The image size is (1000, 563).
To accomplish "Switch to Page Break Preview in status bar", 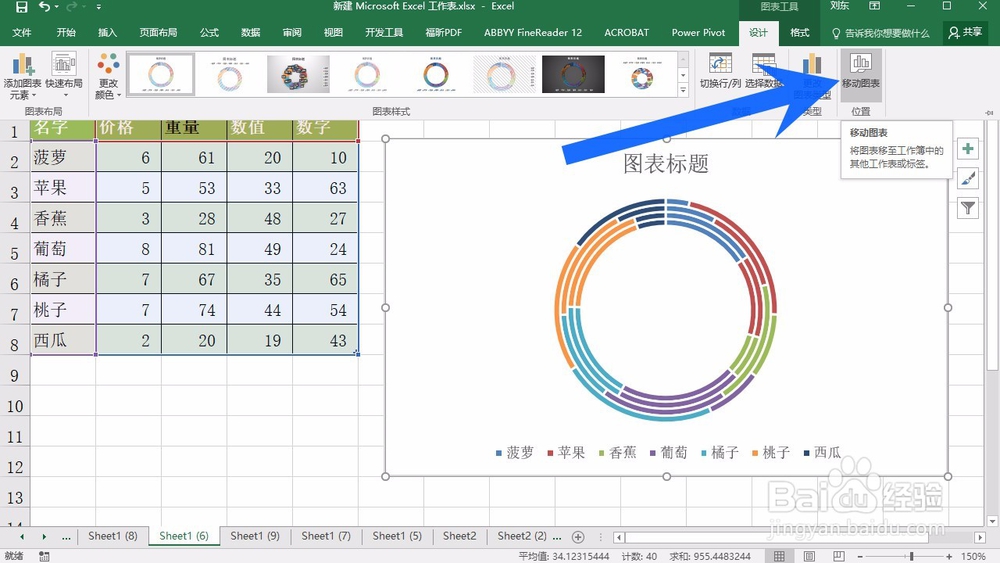I will coord(839,557).
